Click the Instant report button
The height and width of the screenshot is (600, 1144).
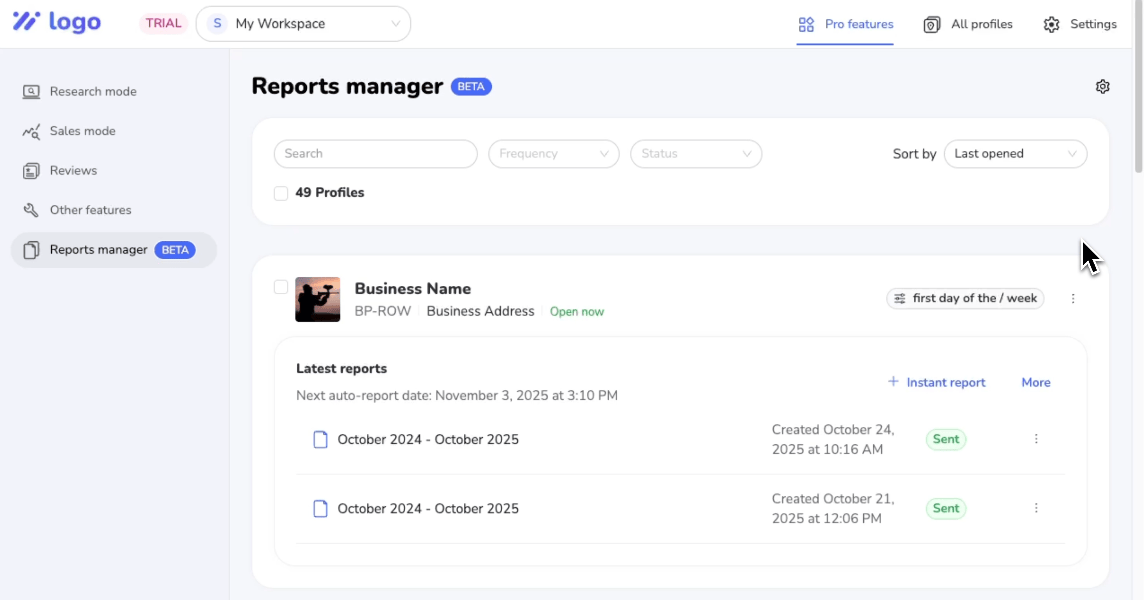pyautogui.click(x=936, y=383)
